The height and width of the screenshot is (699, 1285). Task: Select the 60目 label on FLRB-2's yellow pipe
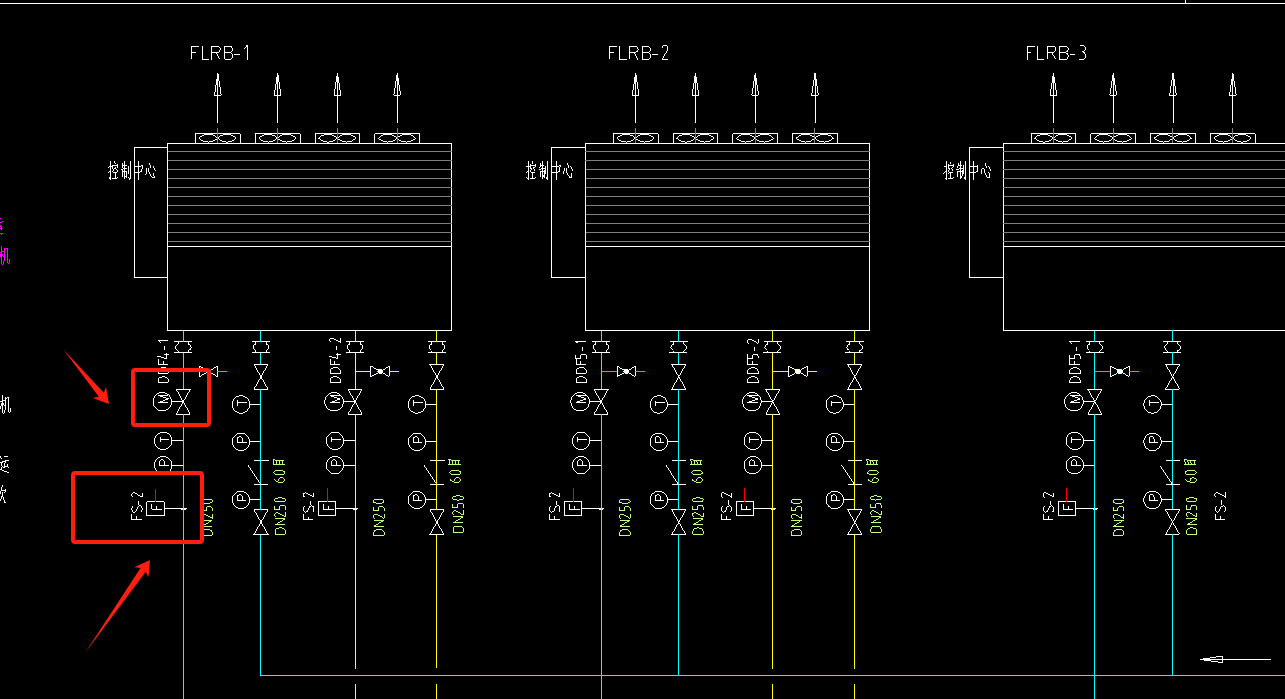click(x=875, y=471)
